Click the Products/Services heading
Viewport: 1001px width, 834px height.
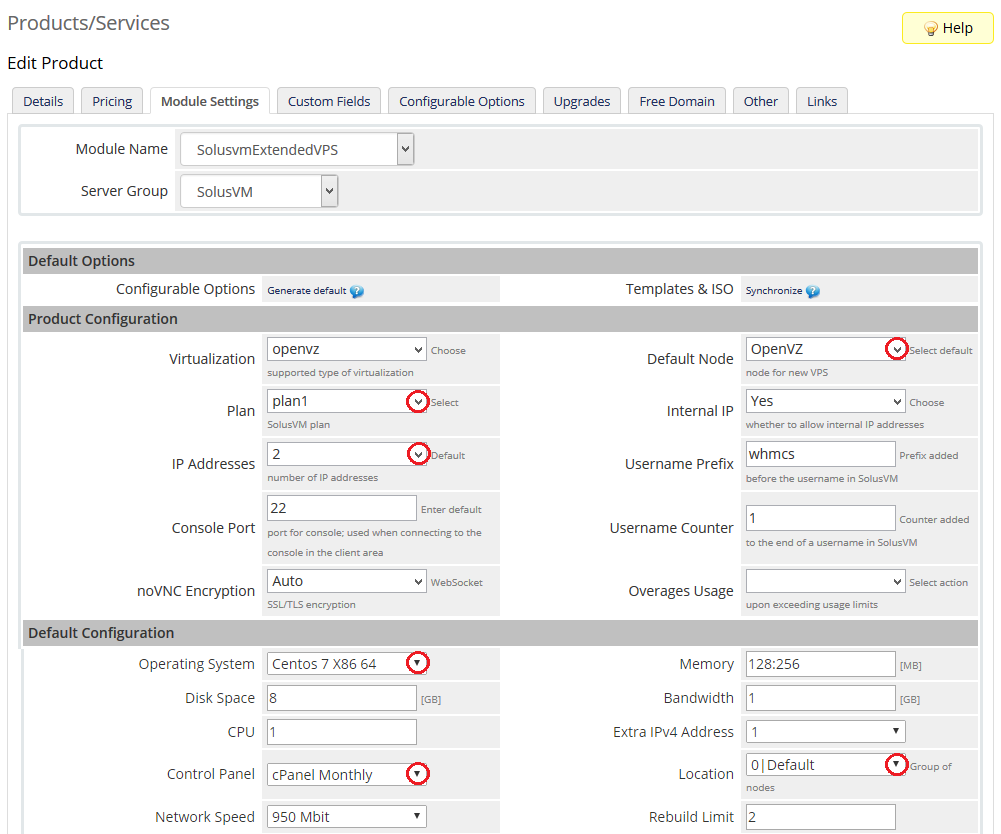(x=88, y=23)
